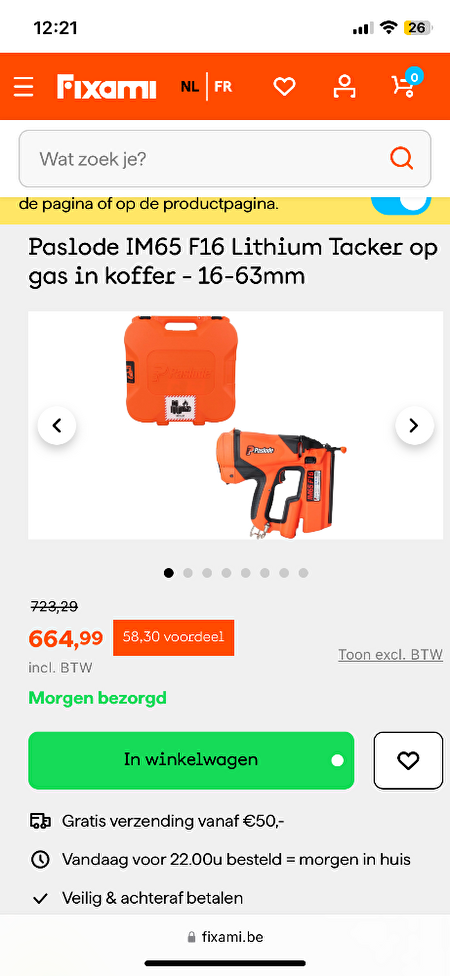Click In winkelwagen button
Screen dimensions: 450x976
191,760
